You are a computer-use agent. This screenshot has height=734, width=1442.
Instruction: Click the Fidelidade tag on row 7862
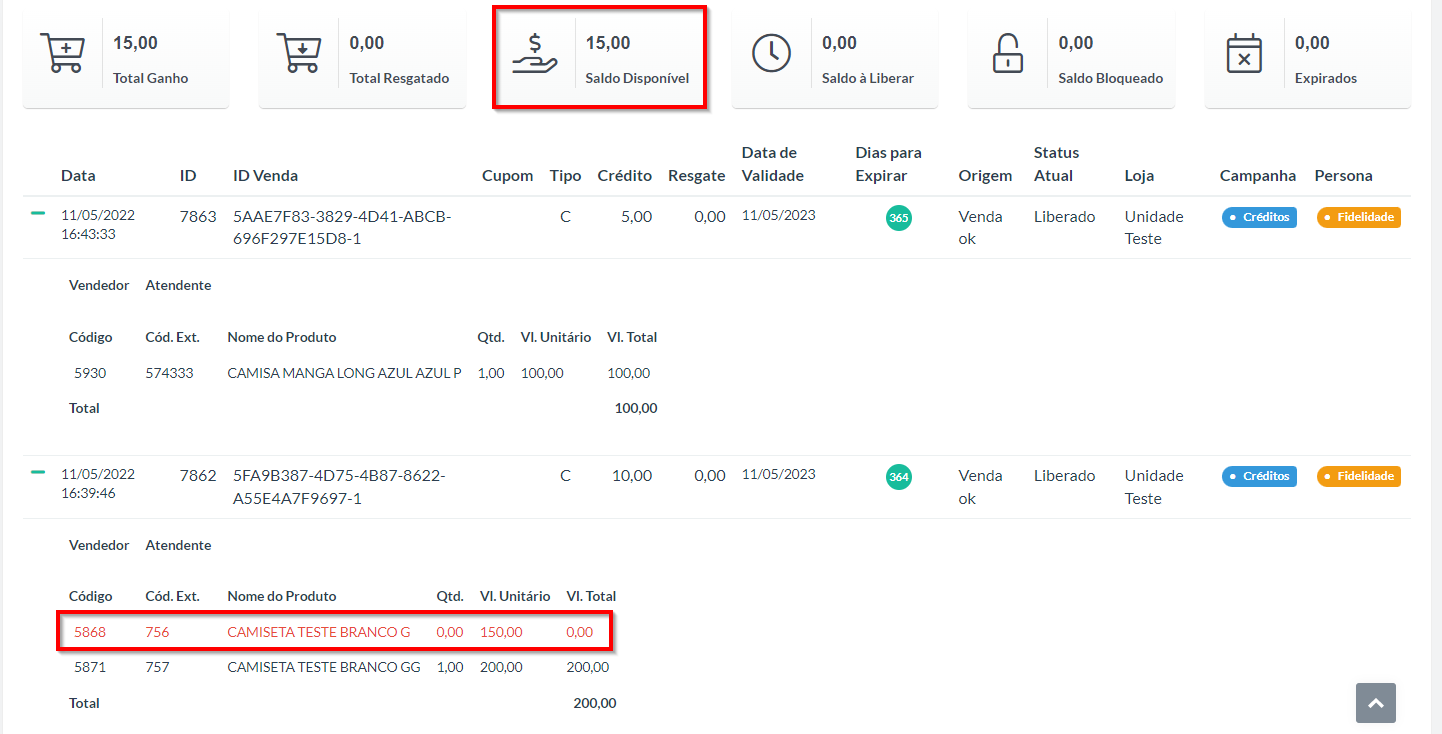[1358, 476]
